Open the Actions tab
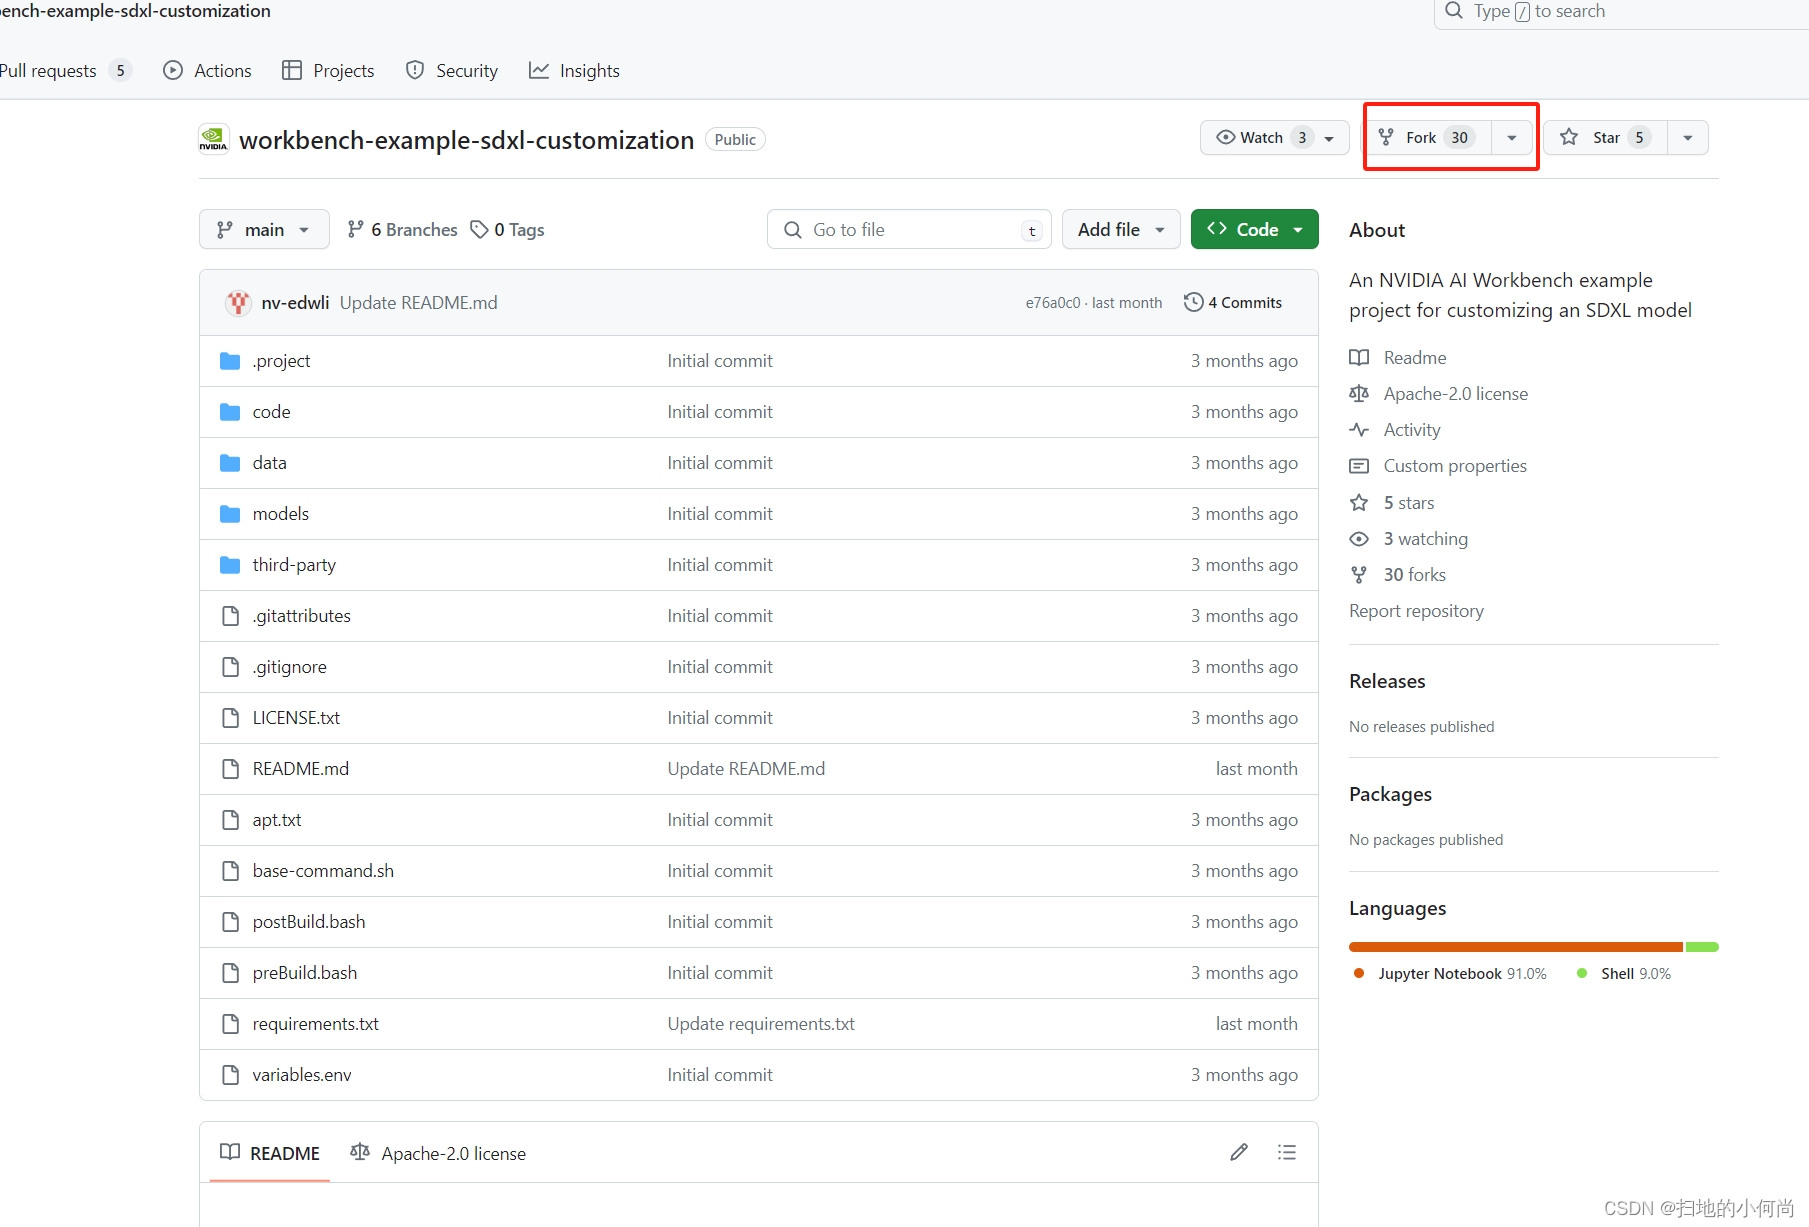This screenshot has width=1809, height=1227. pos(207,70)
